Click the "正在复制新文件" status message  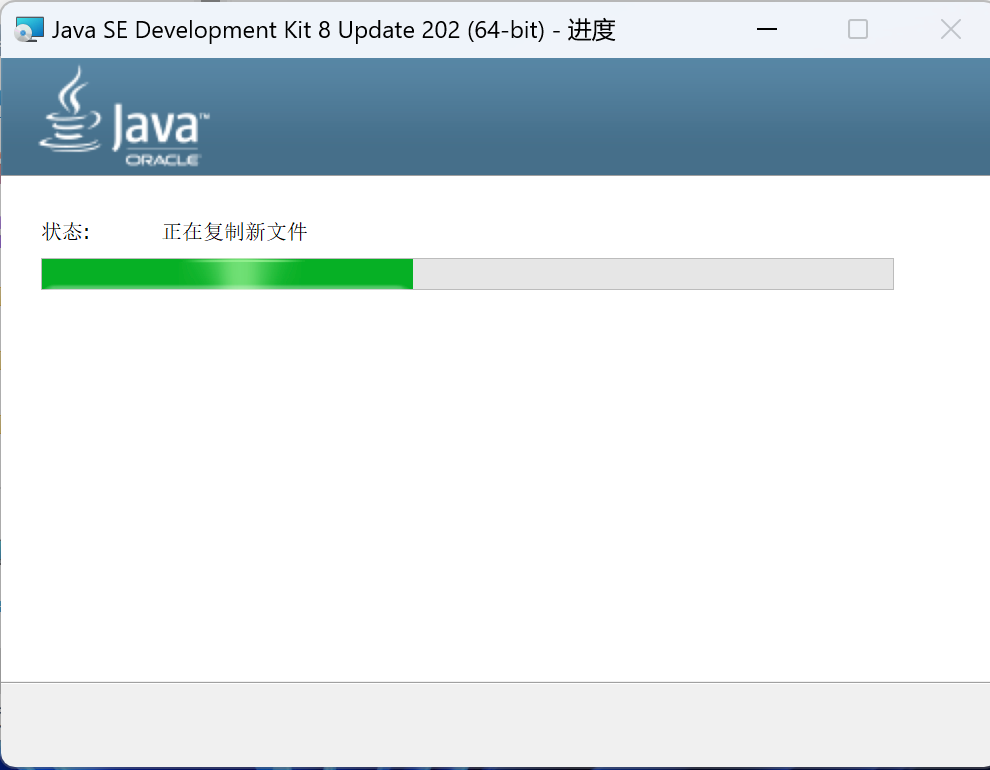click(235, 232)
